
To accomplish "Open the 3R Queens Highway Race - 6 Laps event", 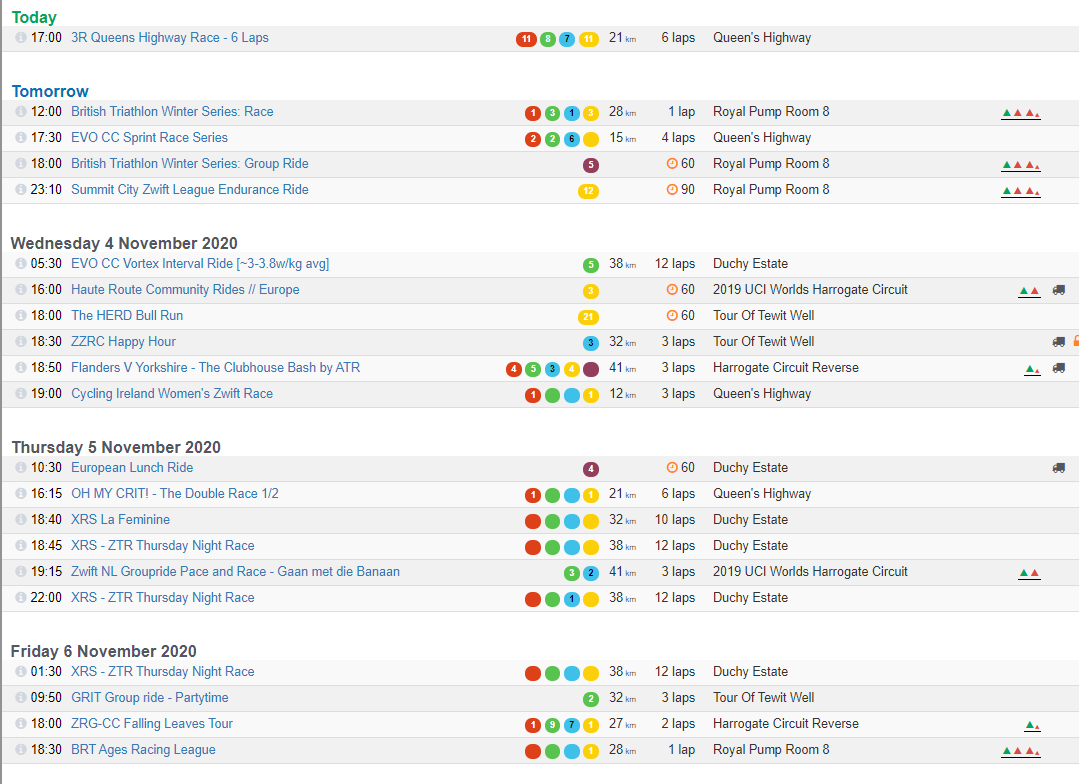I will click(x=169, y=38).
